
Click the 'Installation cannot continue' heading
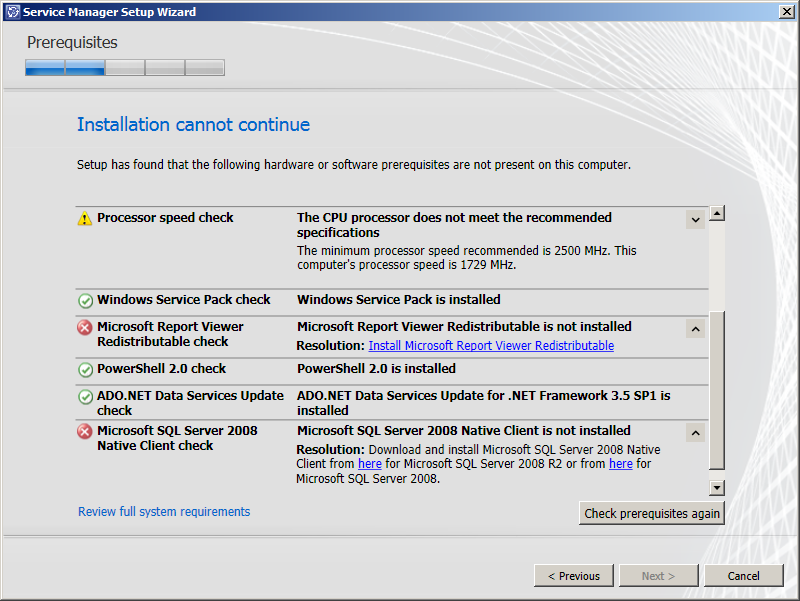click(193, 125)
